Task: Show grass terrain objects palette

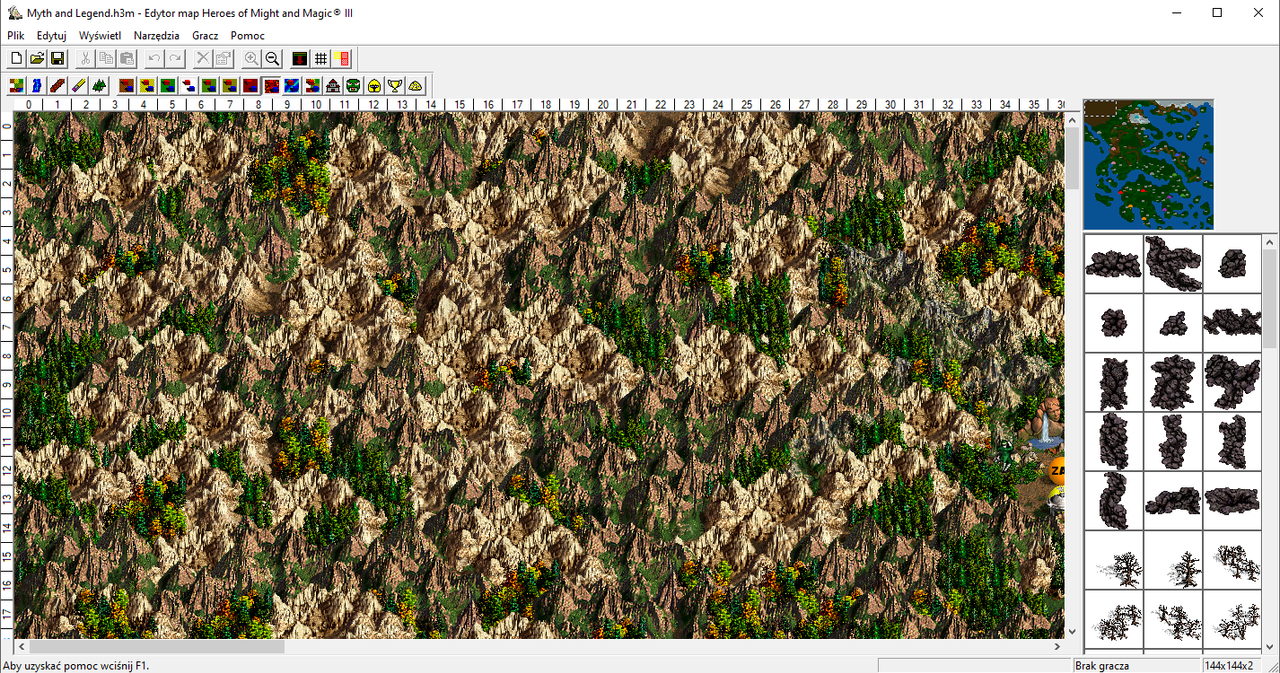Action: point(168,86)
